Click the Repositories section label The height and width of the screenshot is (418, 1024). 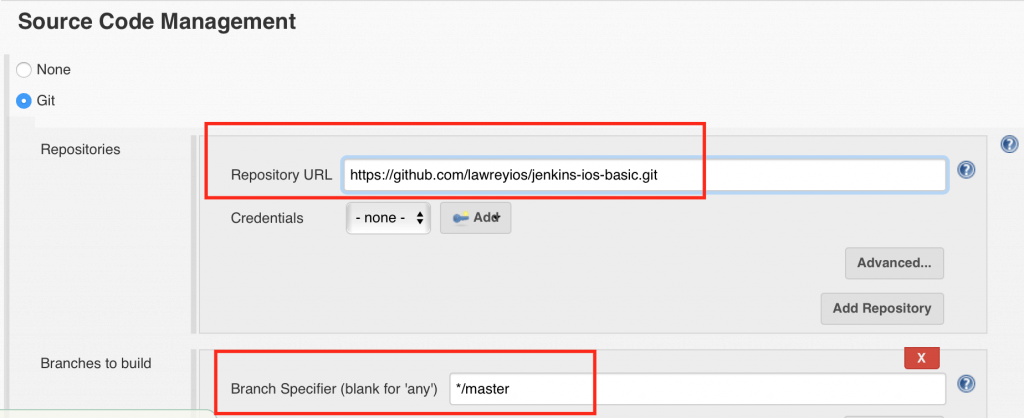[x=80, y=149]
